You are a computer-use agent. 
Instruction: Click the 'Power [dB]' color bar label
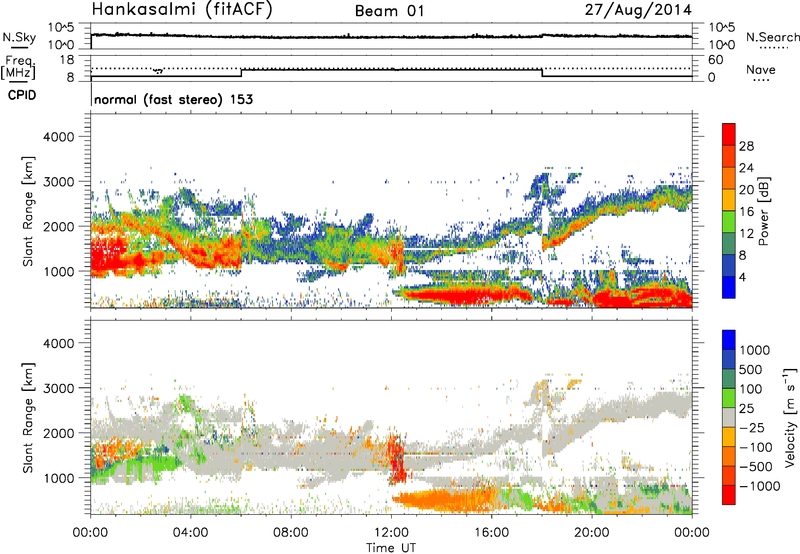tap(763, 211)
